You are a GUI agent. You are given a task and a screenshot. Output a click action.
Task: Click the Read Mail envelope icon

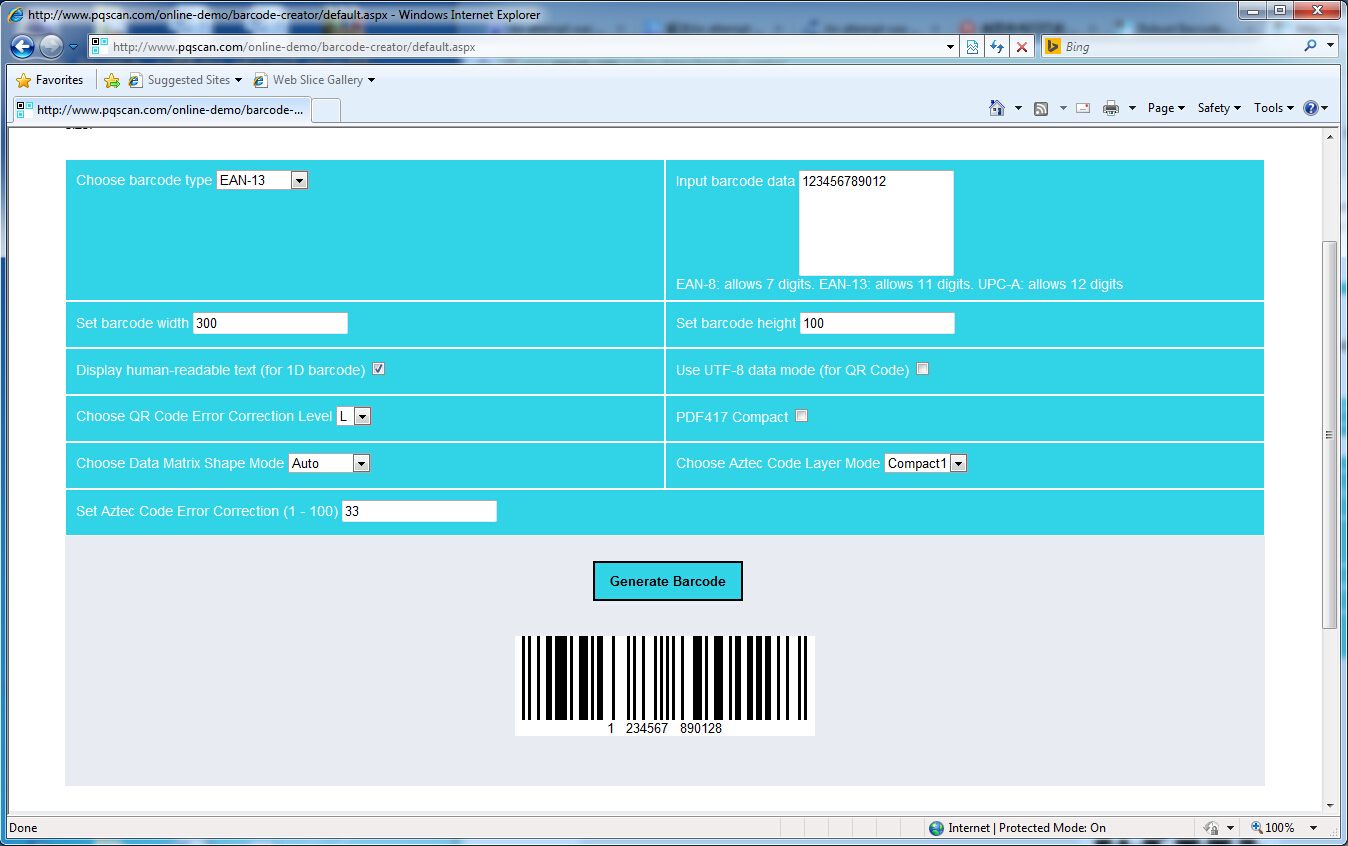tap(1083, 108)
